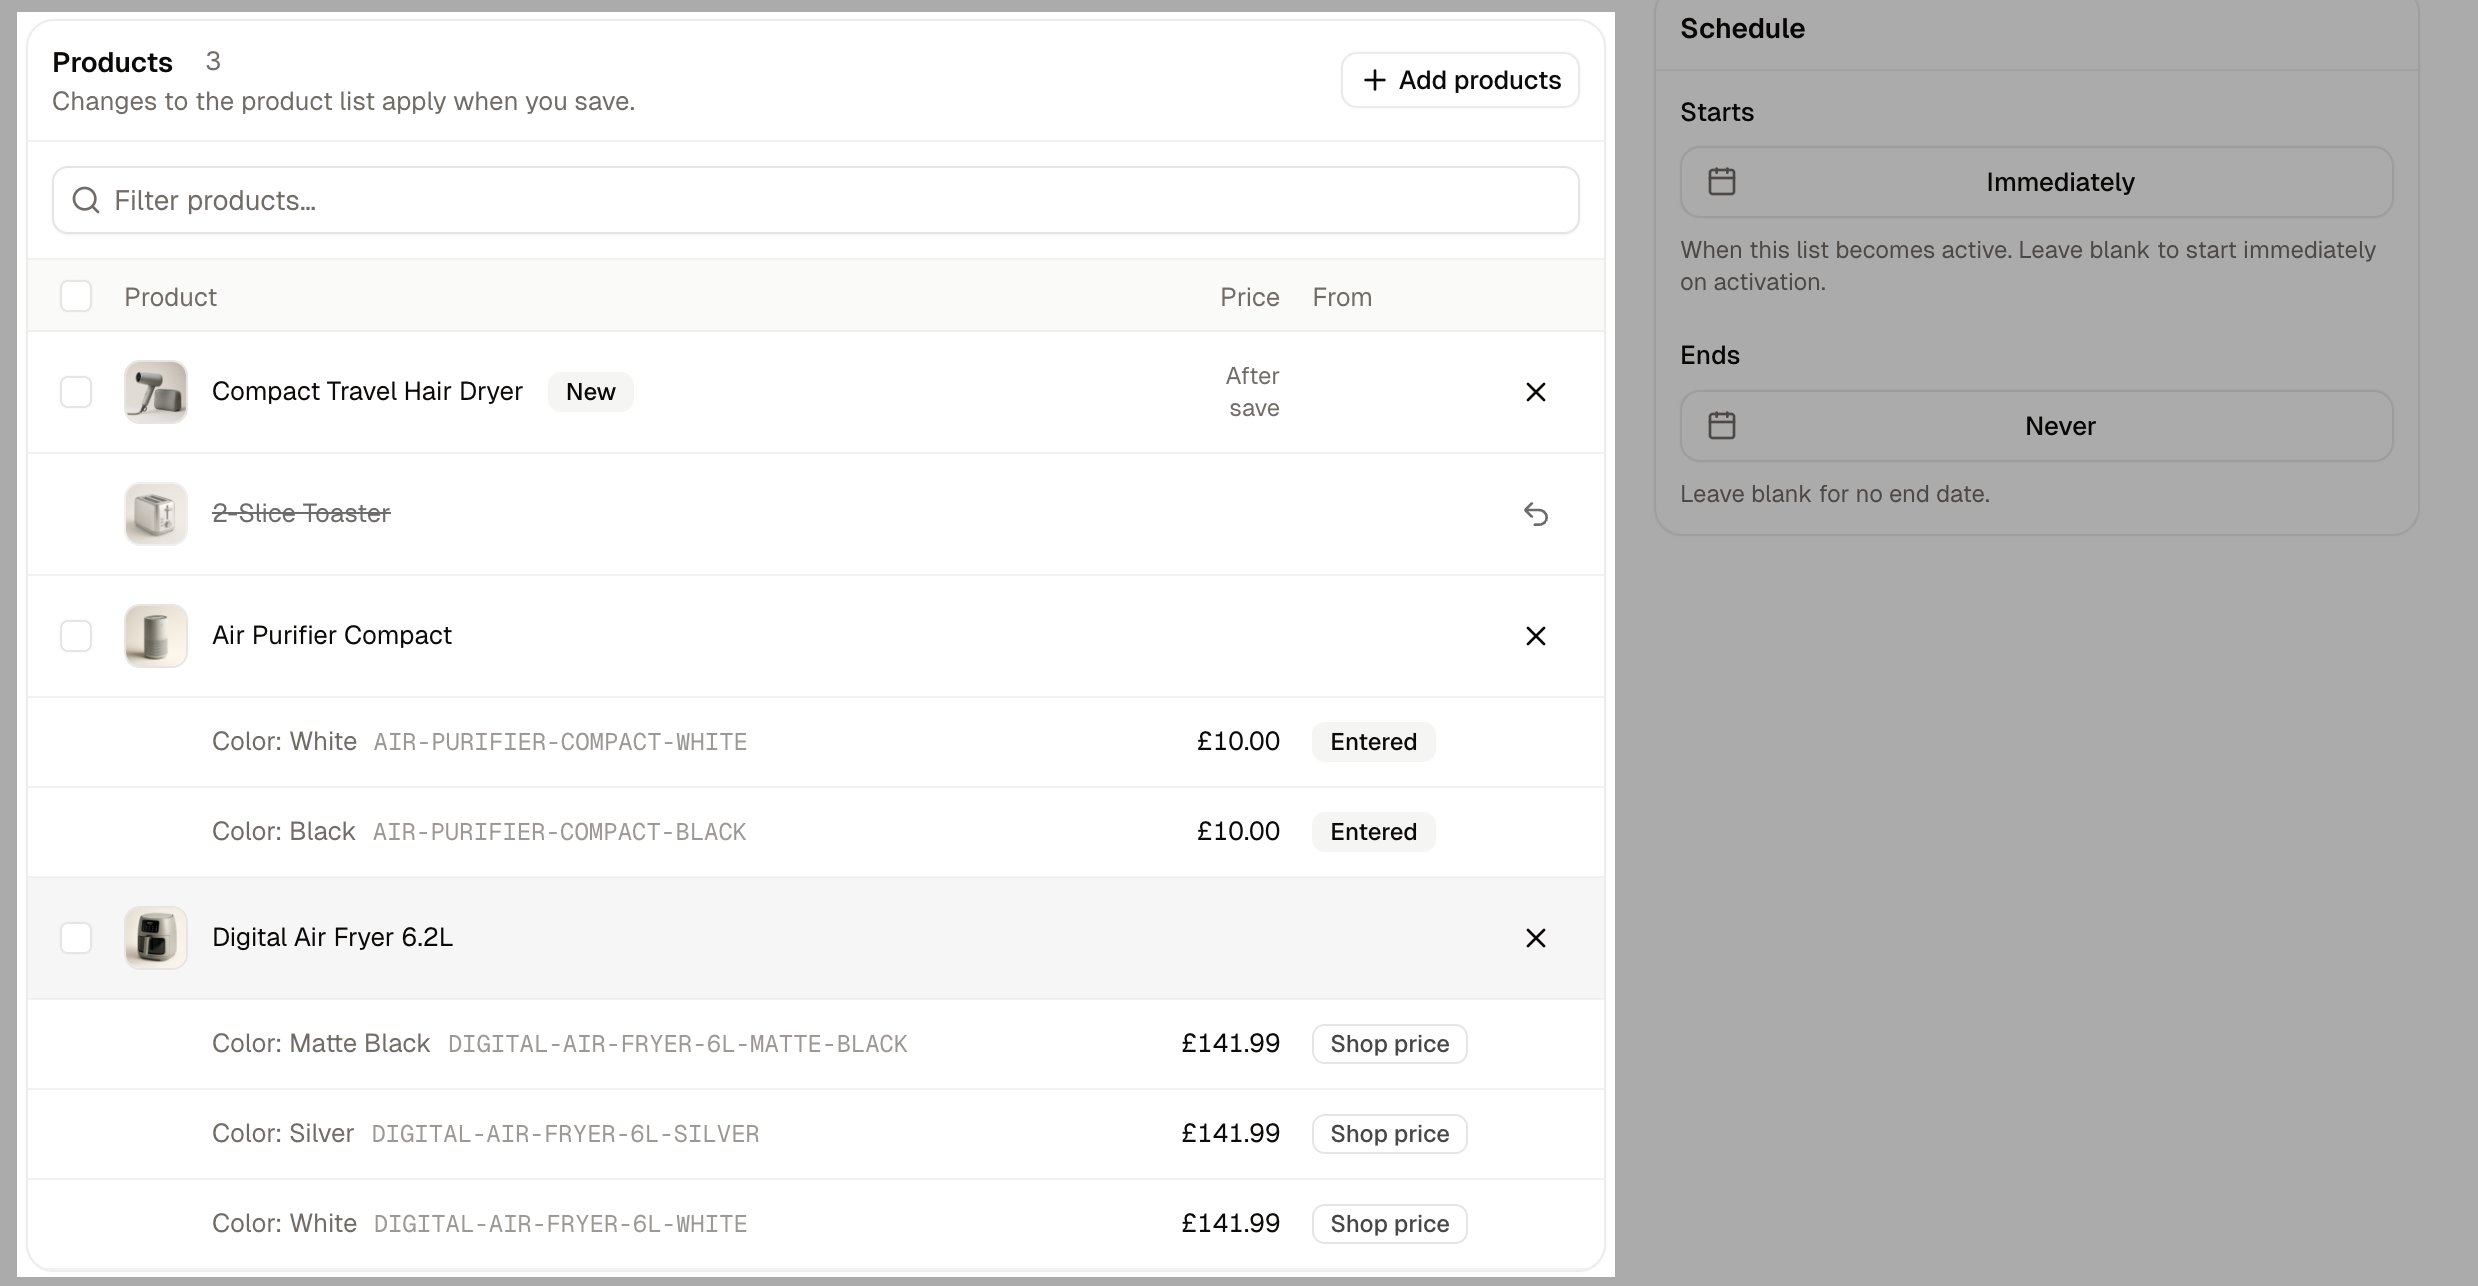Click the Price column header
The image size is (2478, 1286).
coord(1249,297)
